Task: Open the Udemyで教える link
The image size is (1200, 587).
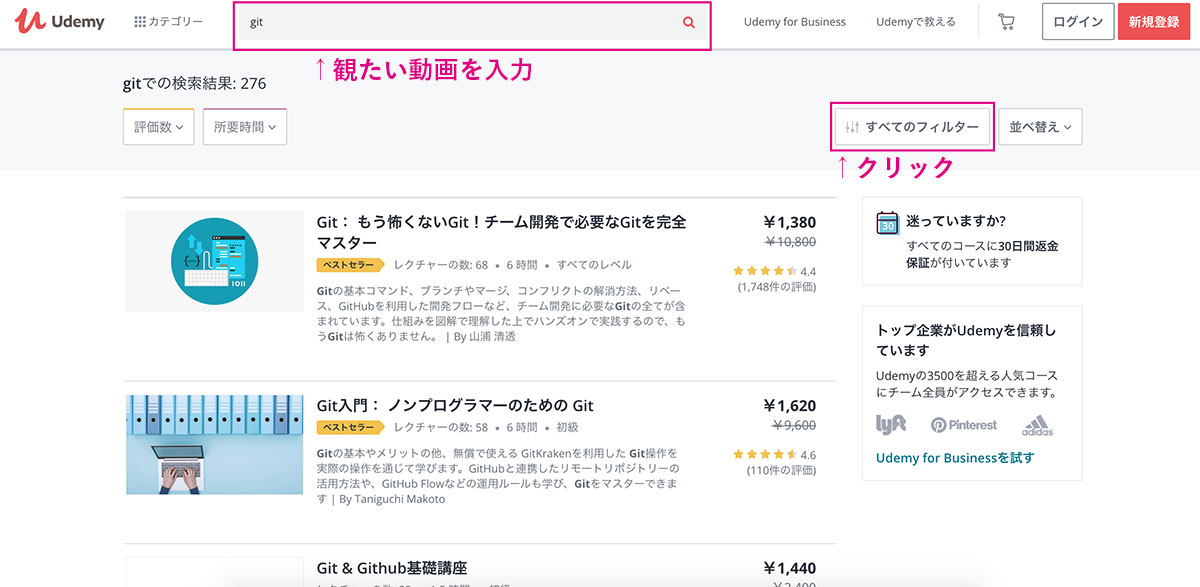Action: tap(915, 22)
